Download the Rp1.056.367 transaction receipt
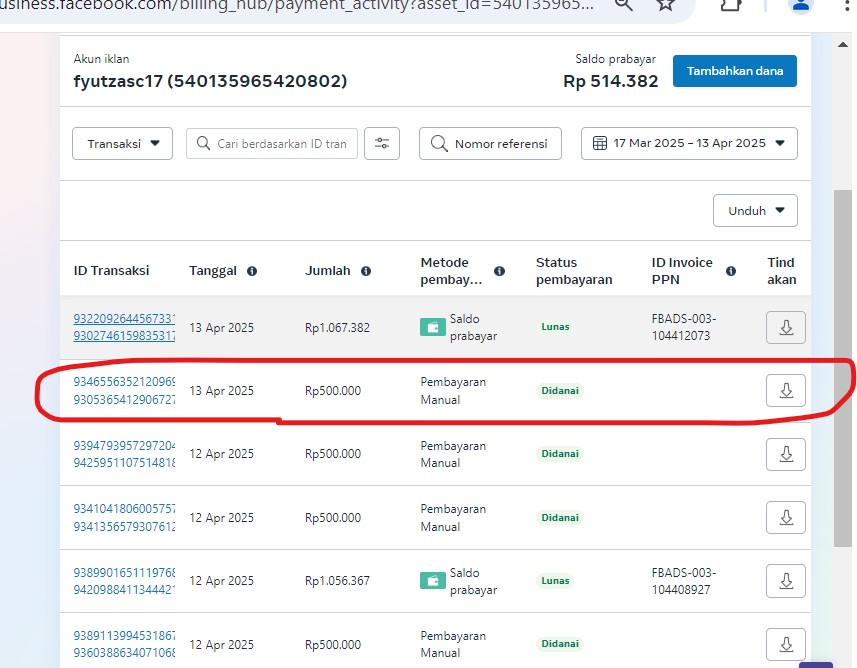Image resolution: width=857 pixels, height=668 pixels. click(786, 581)
